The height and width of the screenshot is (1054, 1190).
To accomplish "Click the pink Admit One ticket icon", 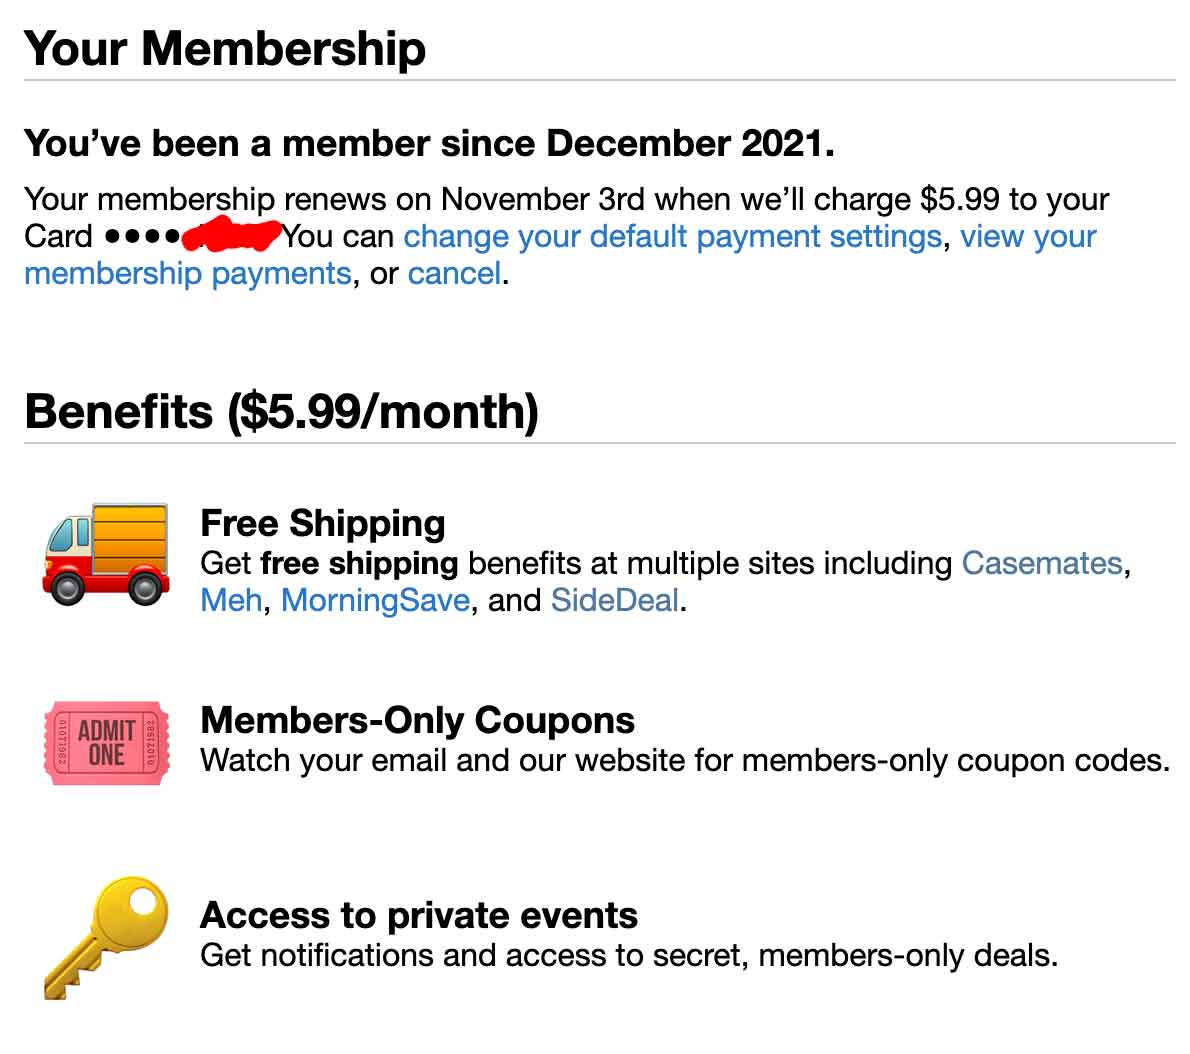I will 104,742.
